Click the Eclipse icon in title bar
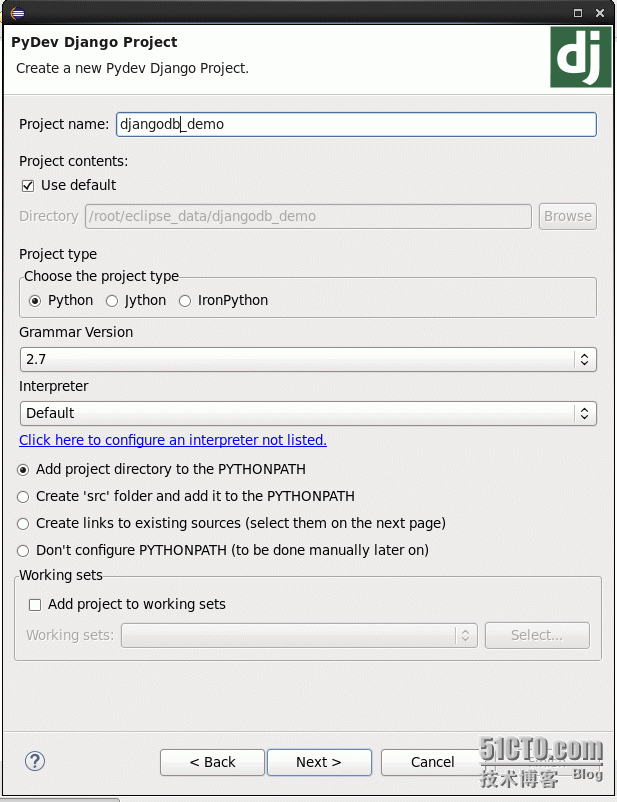The width and height of the screenshot is (617, 802). click(x=16, y=13)
